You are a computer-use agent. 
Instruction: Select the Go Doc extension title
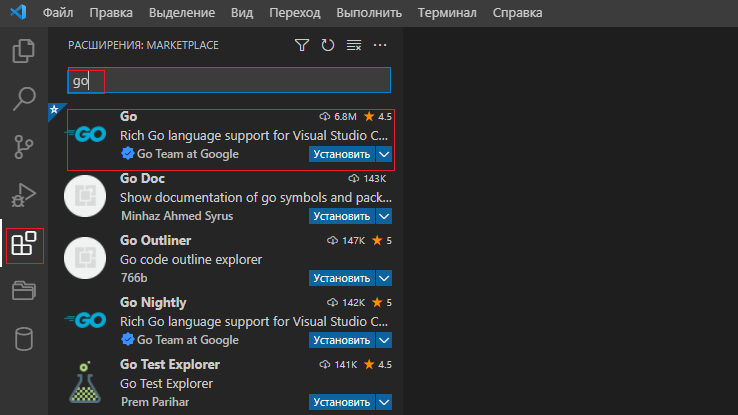tap(142, 178)
